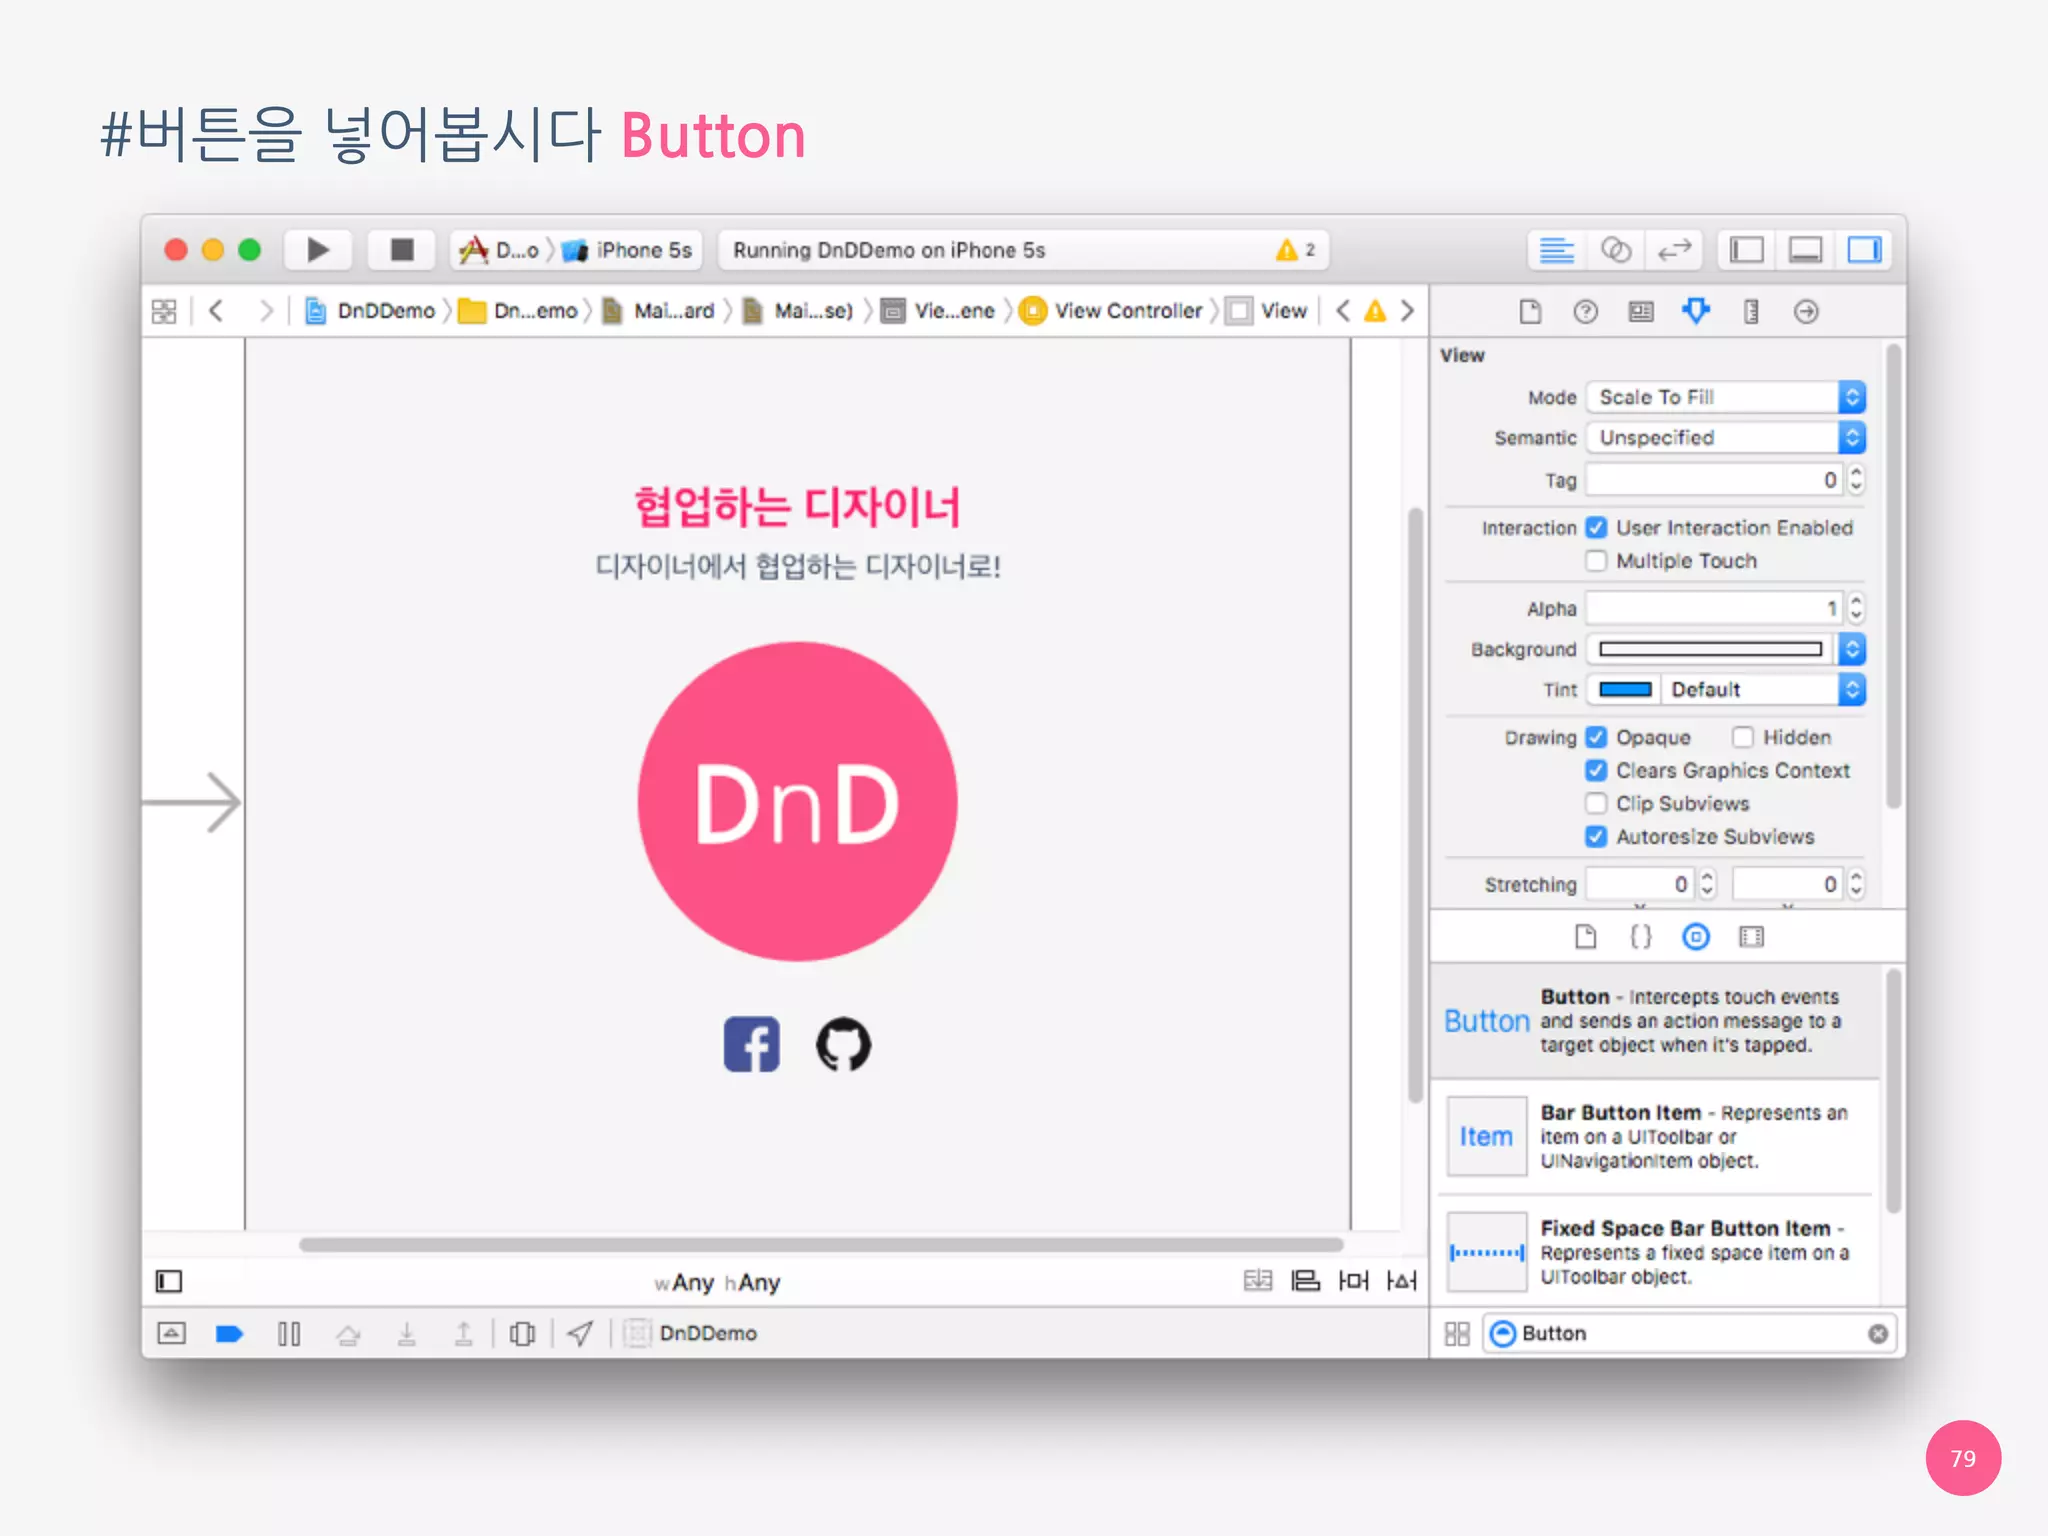Click the View Controller breadcrumb

coord(1112,311)
